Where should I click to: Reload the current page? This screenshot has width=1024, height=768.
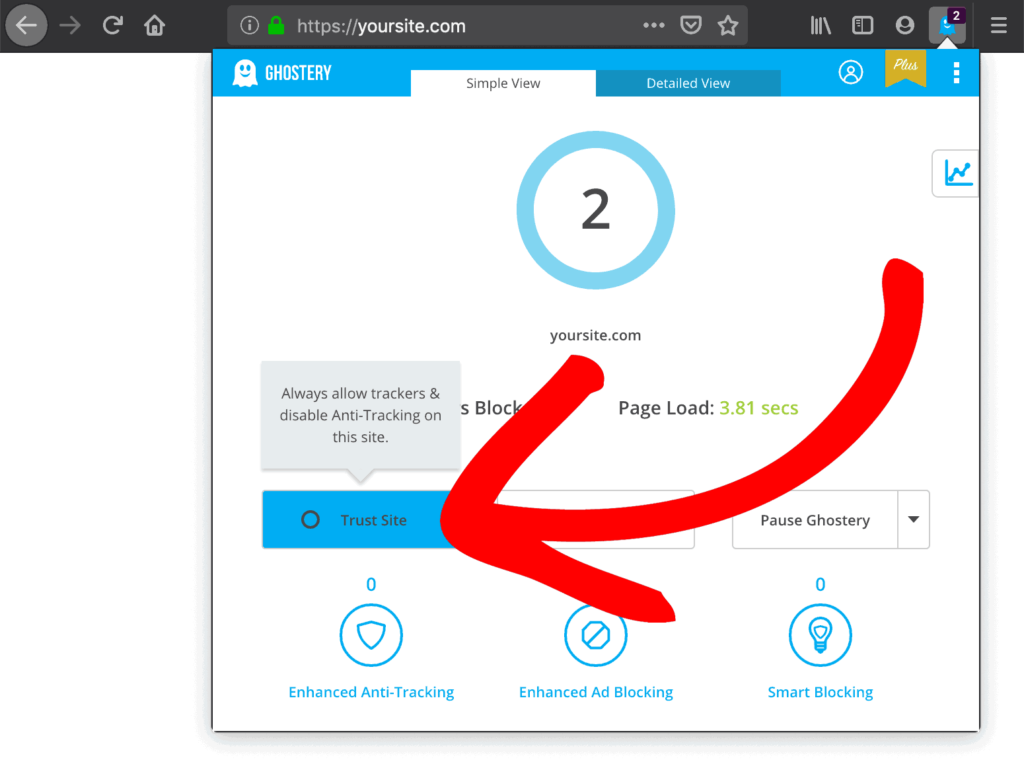pyautogui.click(x=110, y=25)
